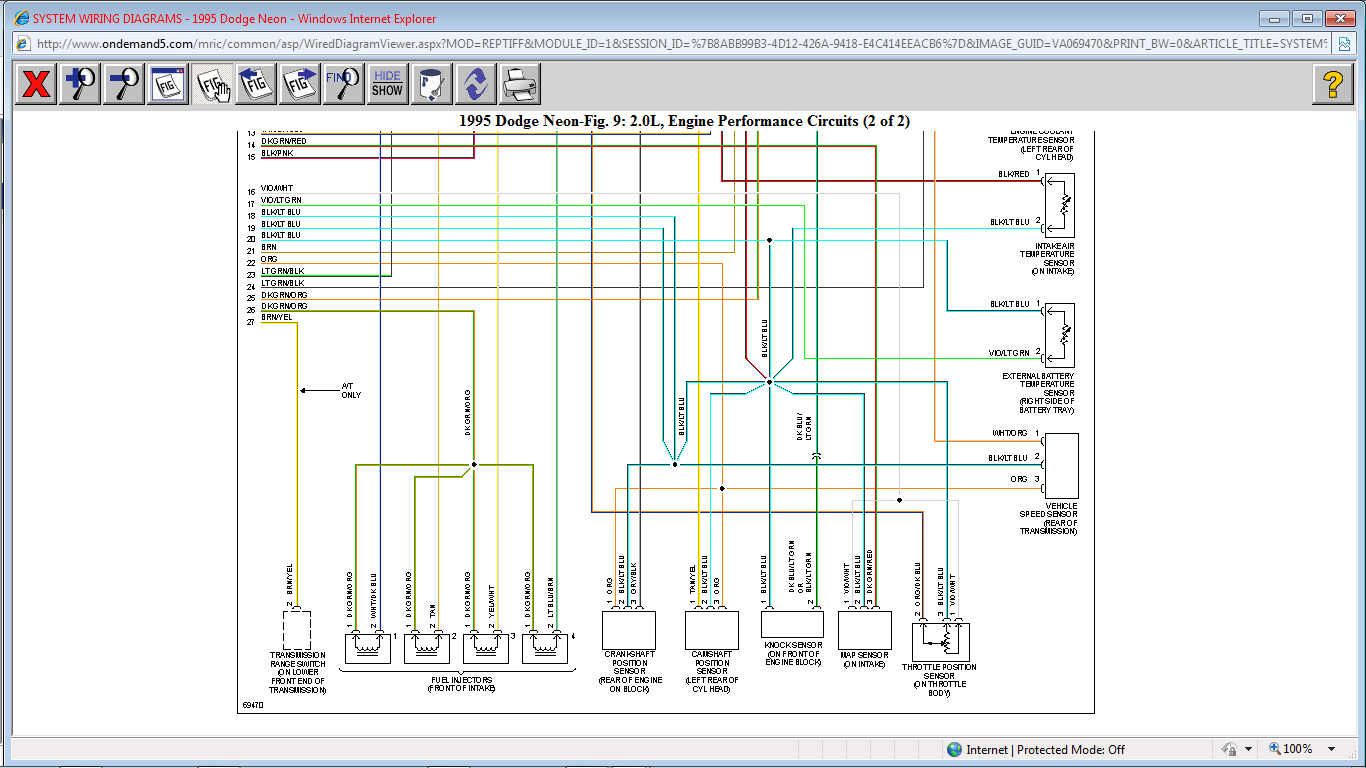Select the FIG hand pan tool
This screenshot has height=768, width=1366.
coord(212,84)
